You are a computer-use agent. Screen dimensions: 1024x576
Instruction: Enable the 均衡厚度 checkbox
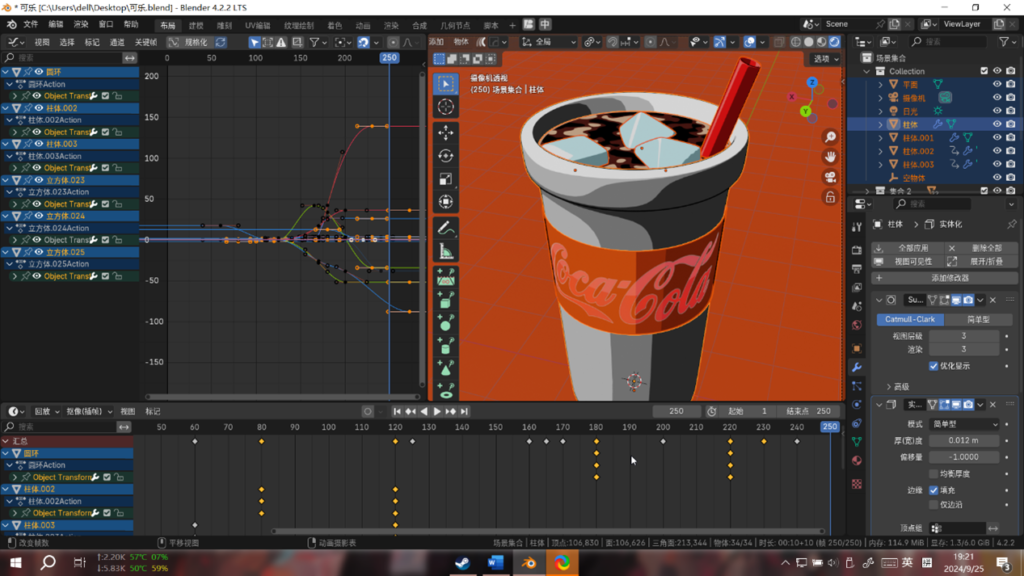coord(934,474)
